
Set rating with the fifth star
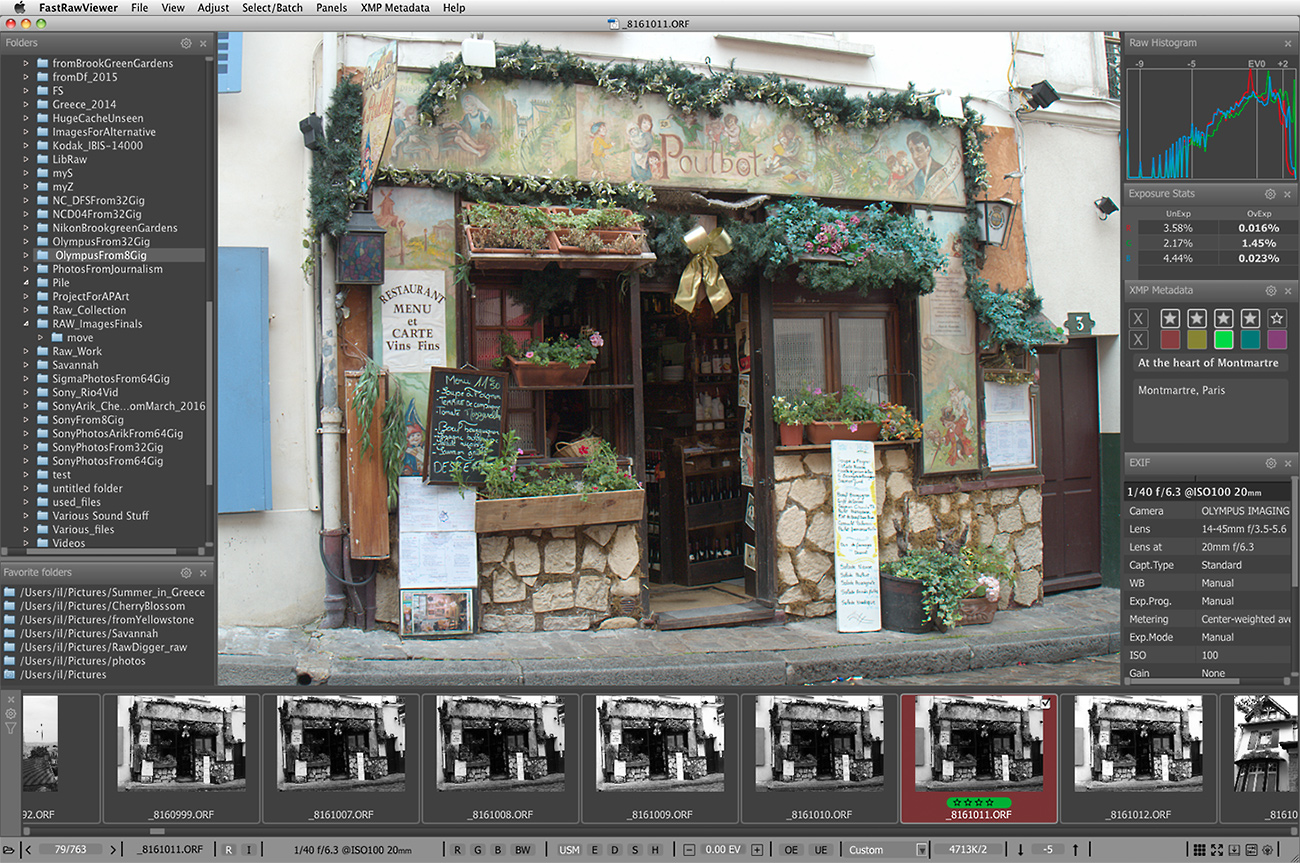pyautogui.click(x=1277, y=319)
